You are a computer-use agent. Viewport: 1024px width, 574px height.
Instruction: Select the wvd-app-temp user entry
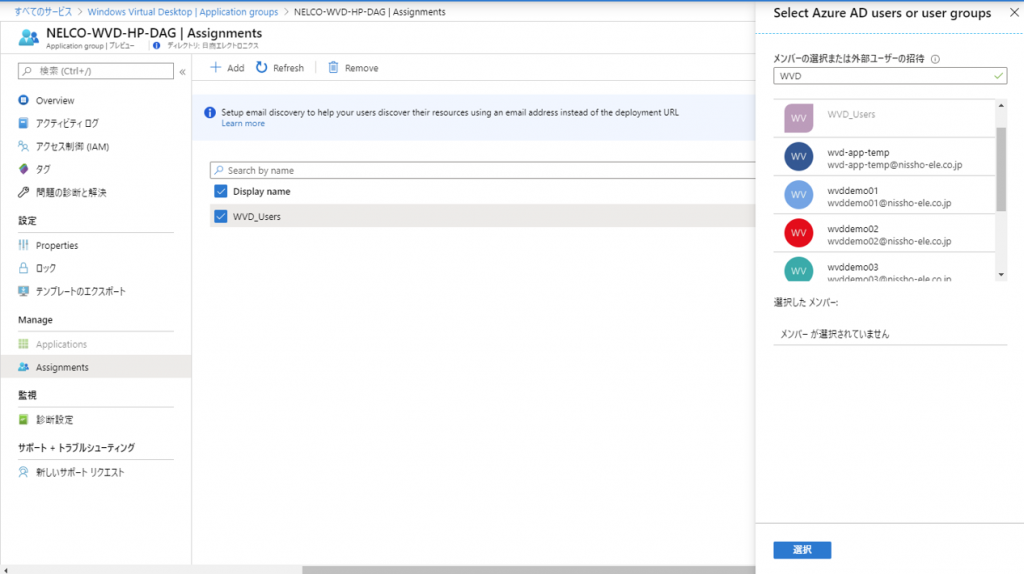point(880,158)
